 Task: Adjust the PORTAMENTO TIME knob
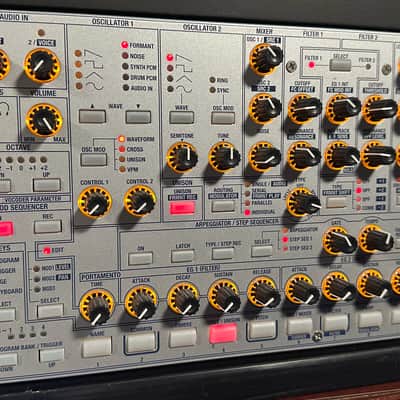97,307
